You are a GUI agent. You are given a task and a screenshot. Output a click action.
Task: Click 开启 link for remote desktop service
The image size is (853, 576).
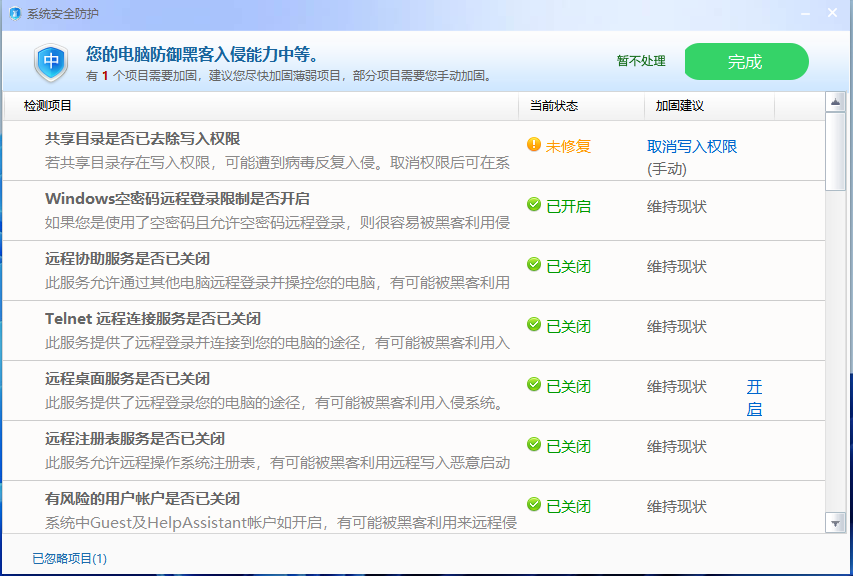(754, 398)
